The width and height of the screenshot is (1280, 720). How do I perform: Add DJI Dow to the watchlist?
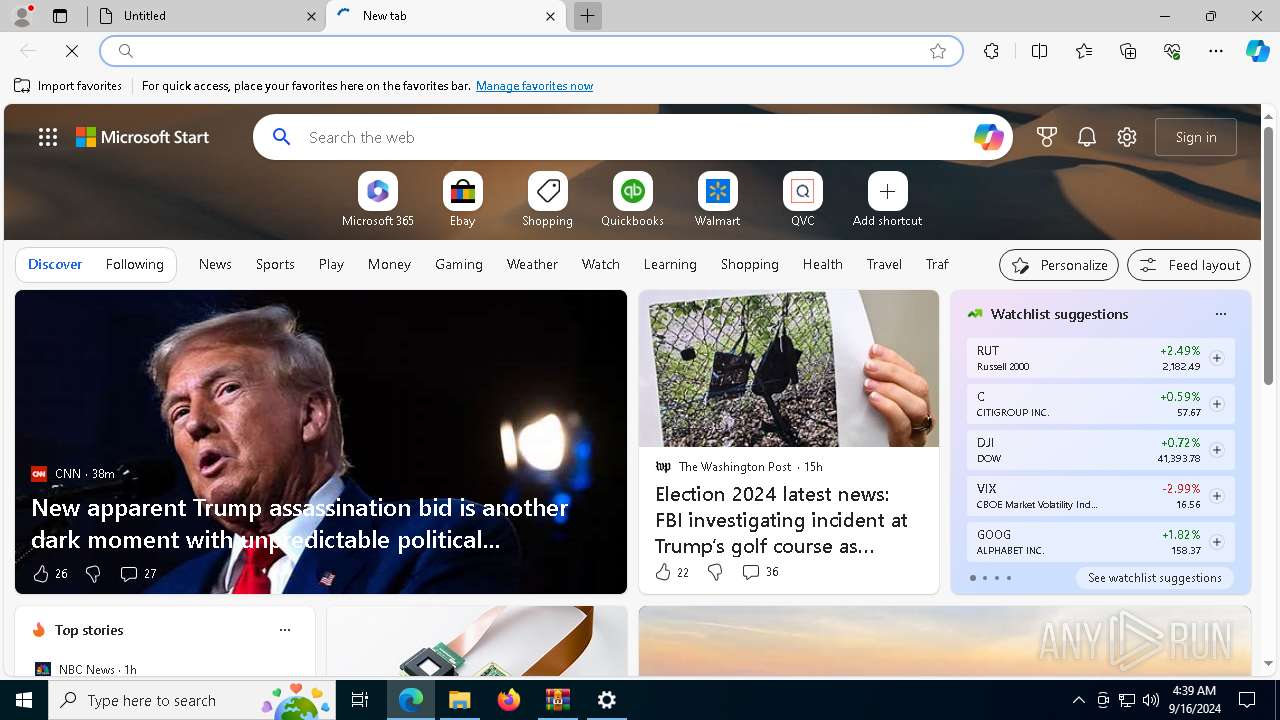pyautogui.click(x=1217, y=450)
